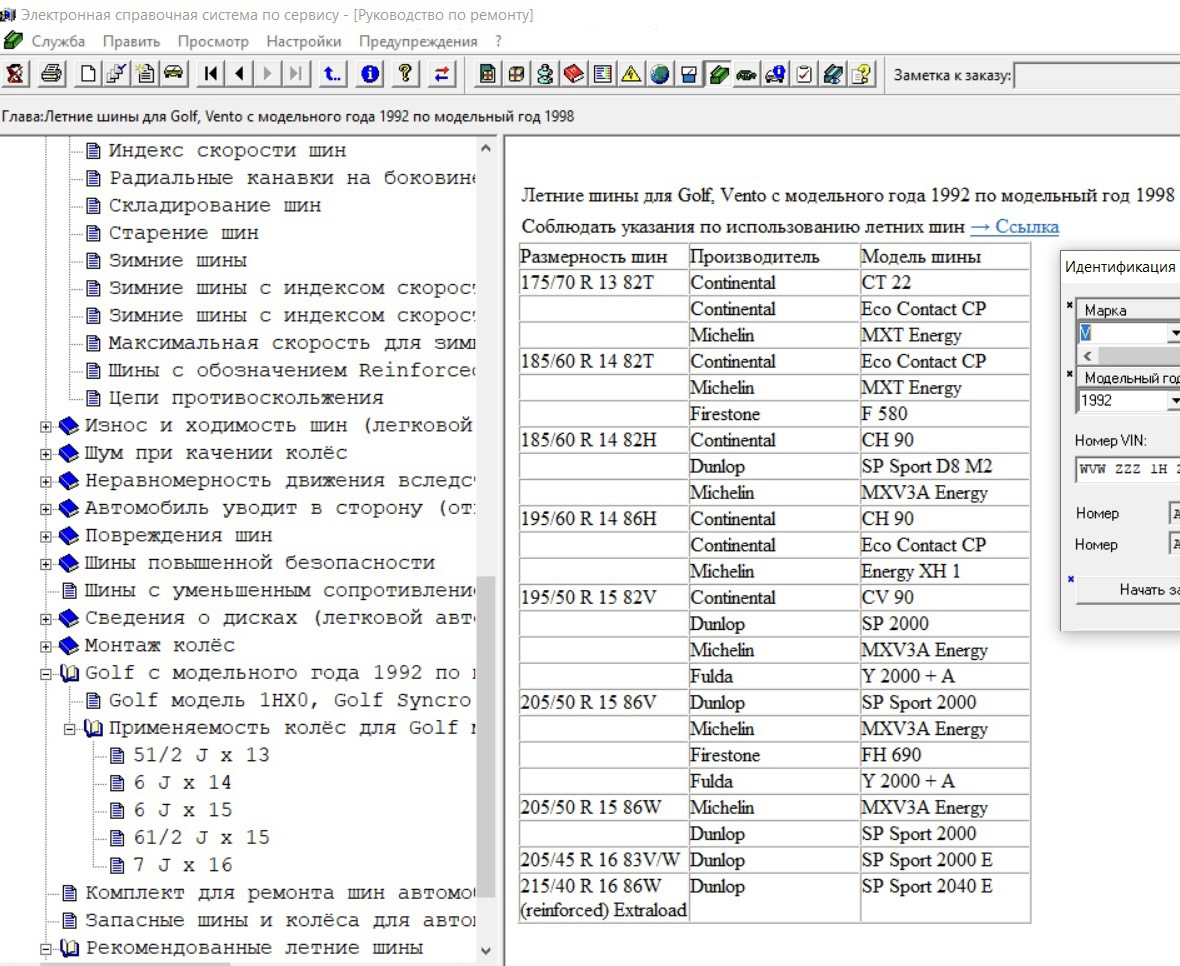Click the globe icon in toolbar
The height and width of the screenshot is (966, 1180).
point(660,74)
